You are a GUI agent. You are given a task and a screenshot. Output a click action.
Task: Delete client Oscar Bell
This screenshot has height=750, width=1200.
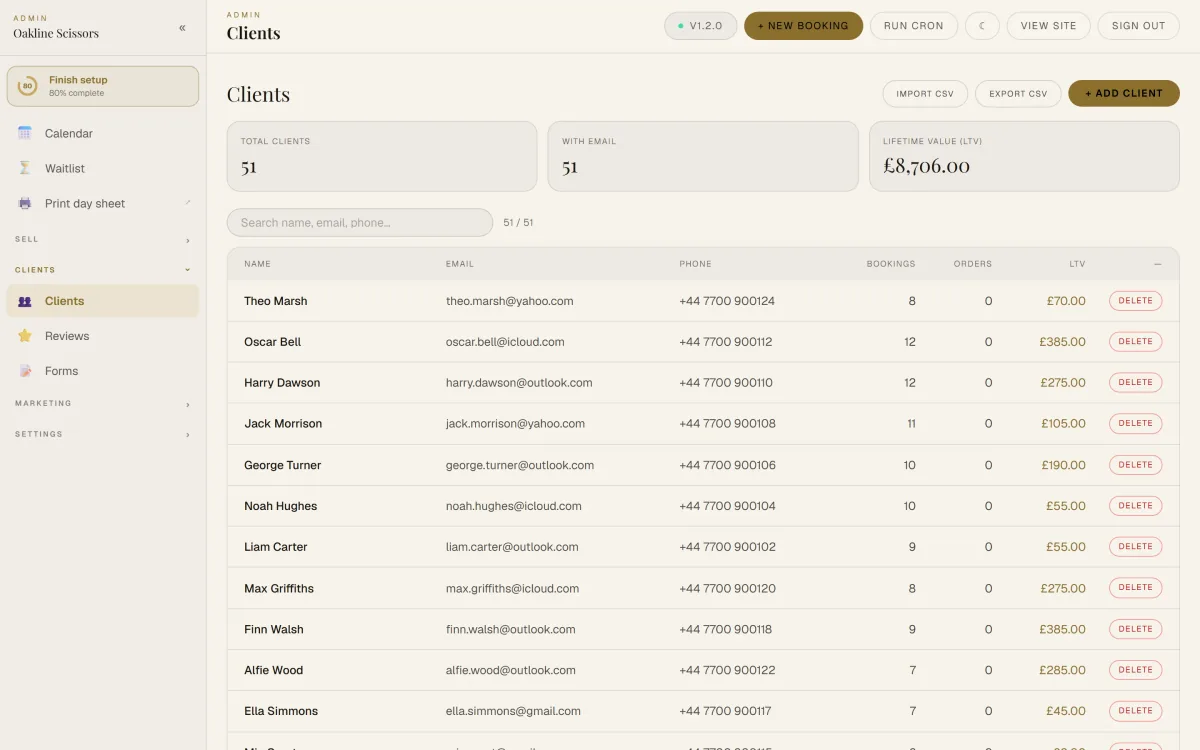(x=1136, y=342)
